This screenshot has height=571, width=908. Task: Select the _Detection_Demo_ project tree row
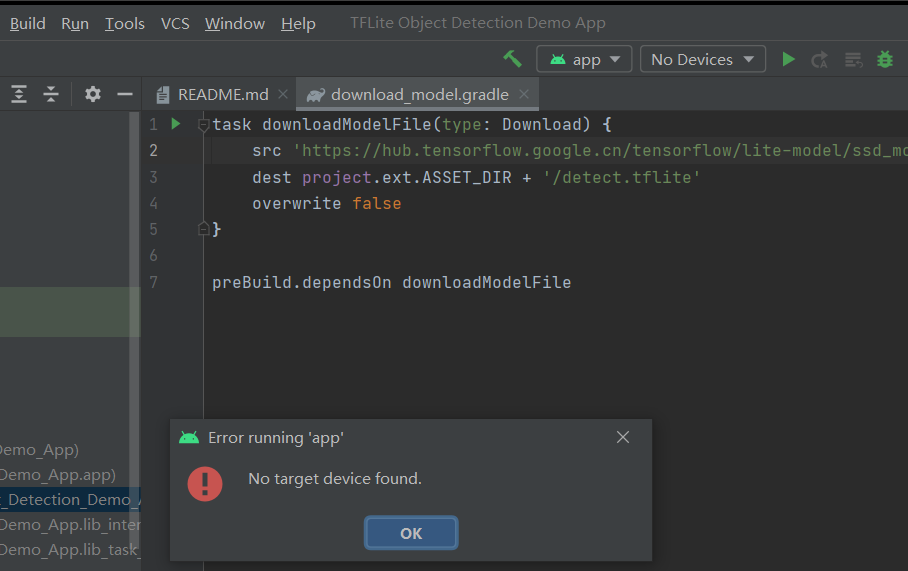(x=70, y=499)
